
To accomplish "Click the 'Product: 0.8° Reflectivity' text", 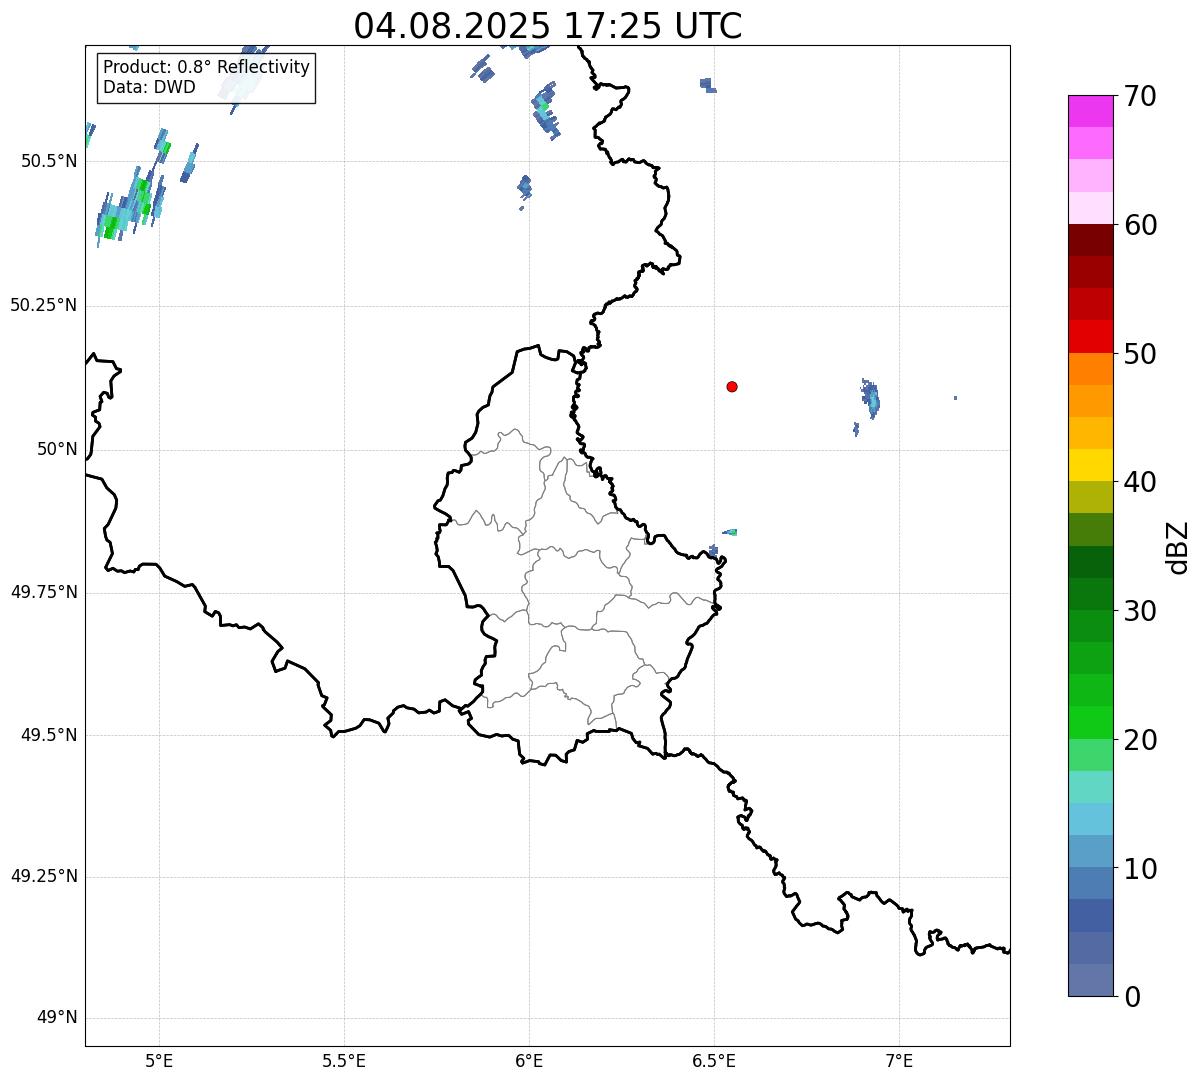I will [206, 67].
